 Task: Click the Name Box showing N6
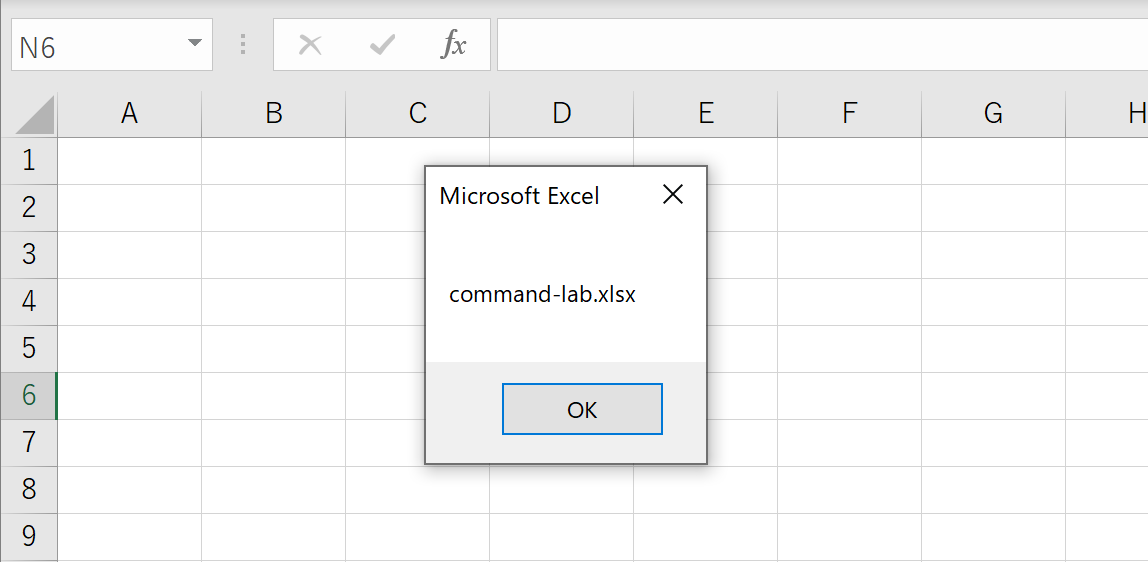pos(112,45)
